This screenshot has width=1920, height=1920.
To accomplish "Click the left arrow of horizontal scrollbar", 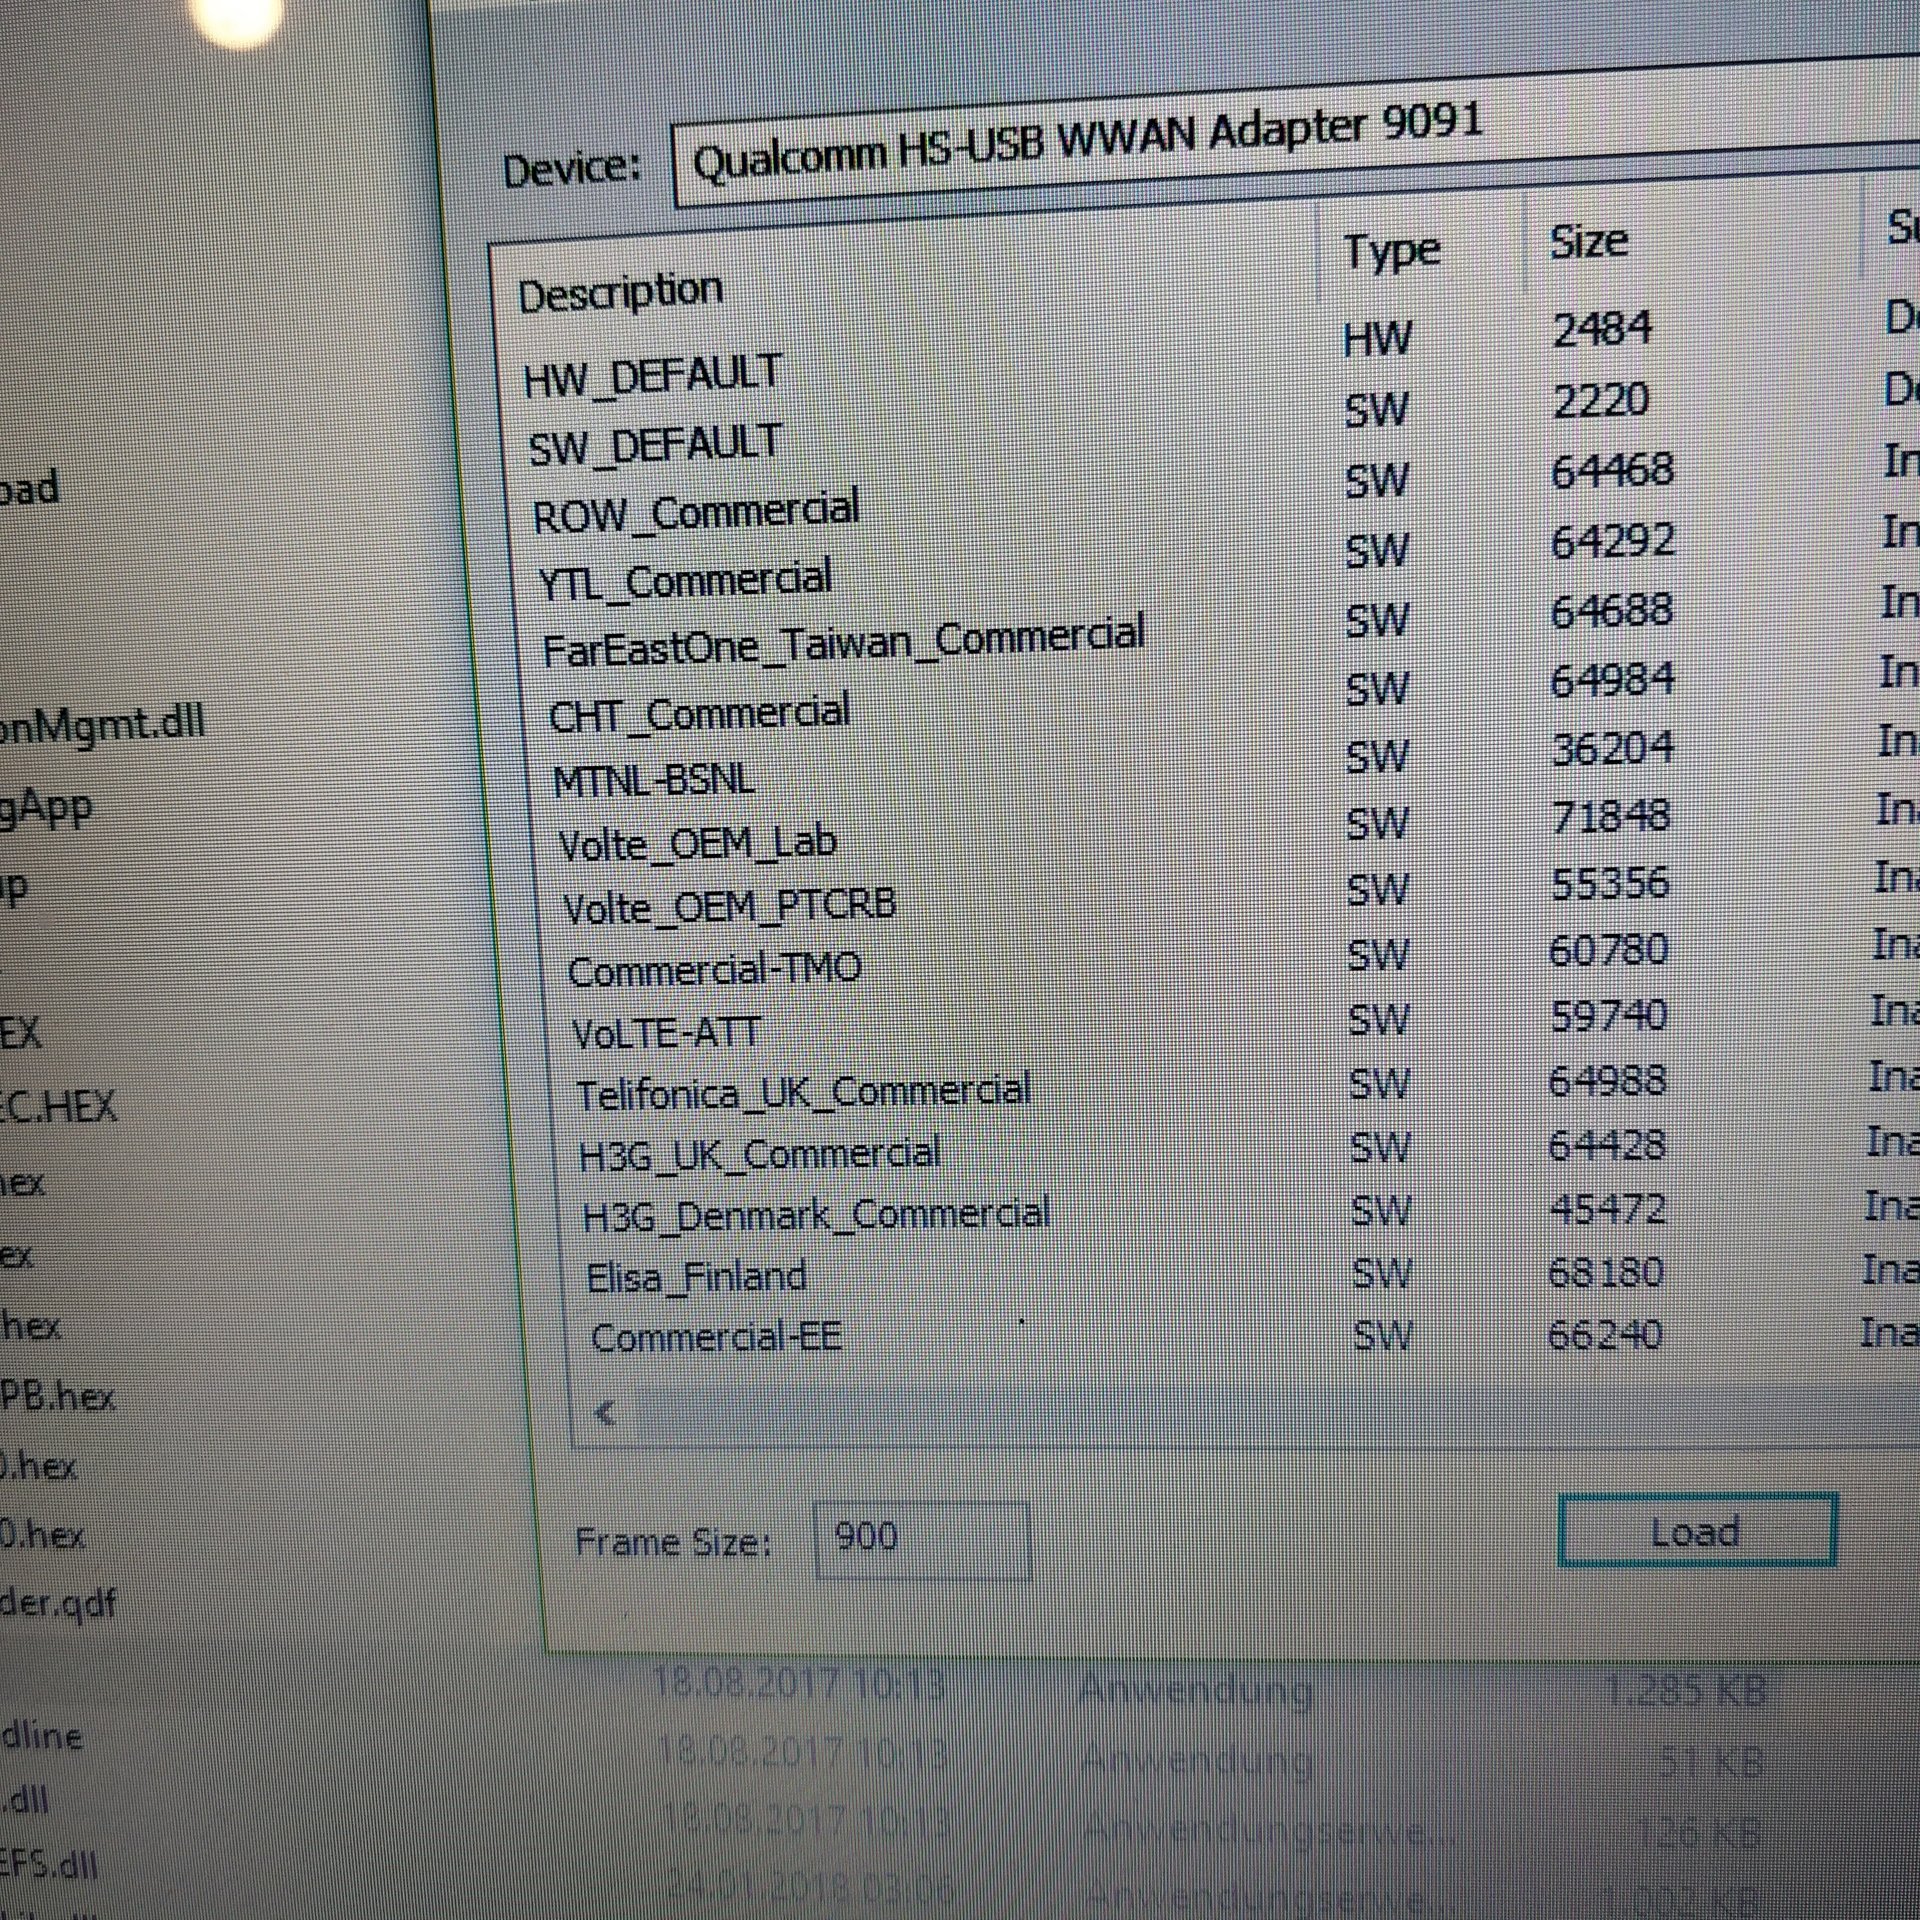I will click(x=604, y=1413).
